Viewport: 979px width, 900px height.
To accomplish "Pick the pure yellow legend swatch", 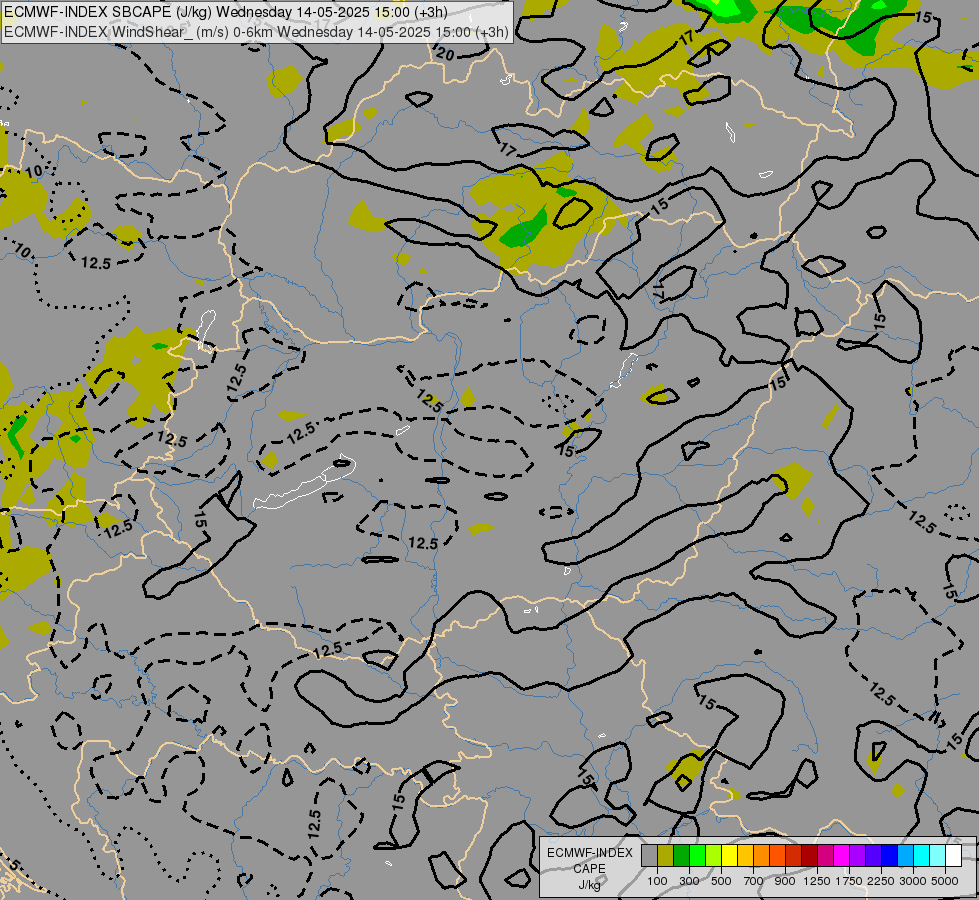I will tap(729, 856).
